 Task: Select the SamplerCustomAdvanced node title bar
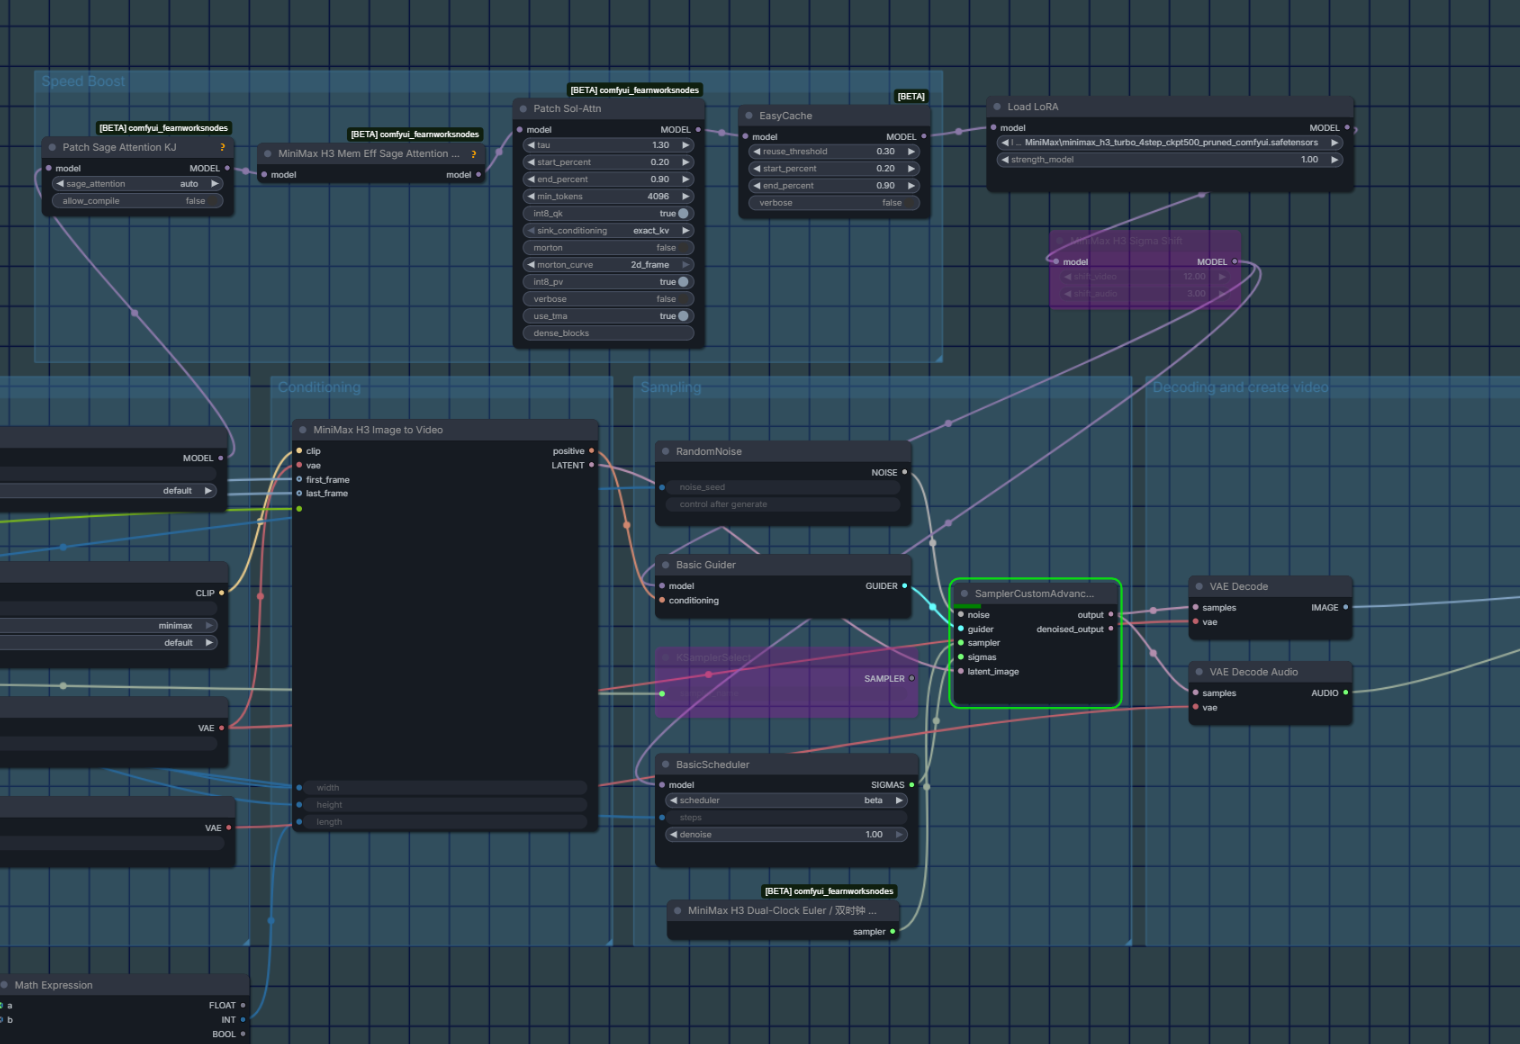(x=1035, y=594)
